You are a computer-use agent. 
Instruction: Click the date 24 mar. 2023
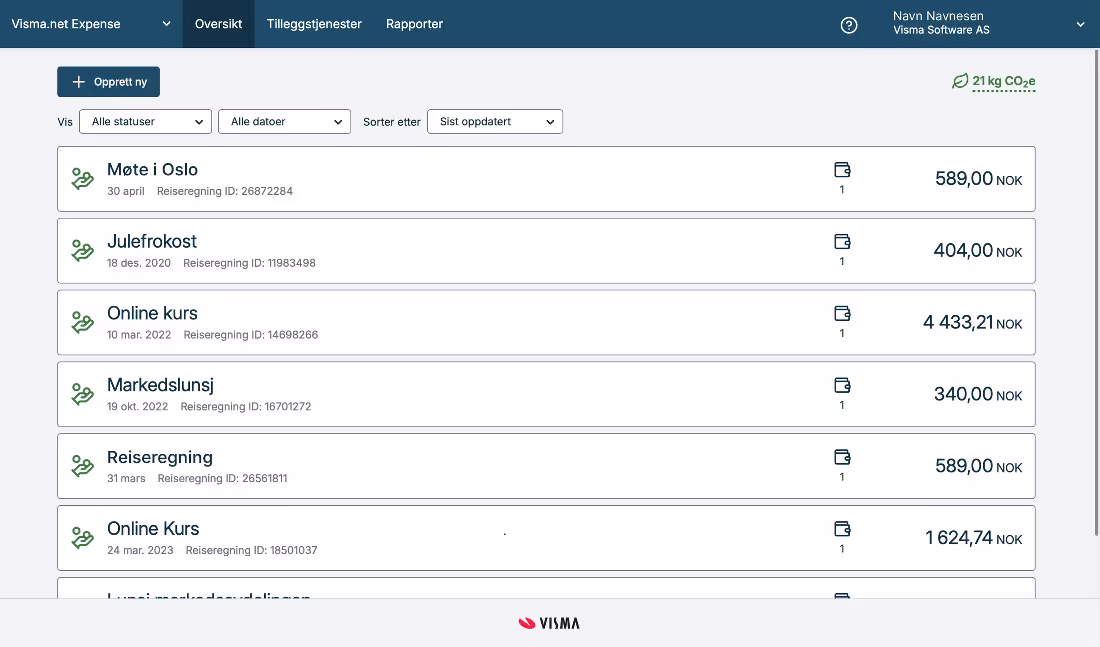pyautogui.click(x=140, y=550)
